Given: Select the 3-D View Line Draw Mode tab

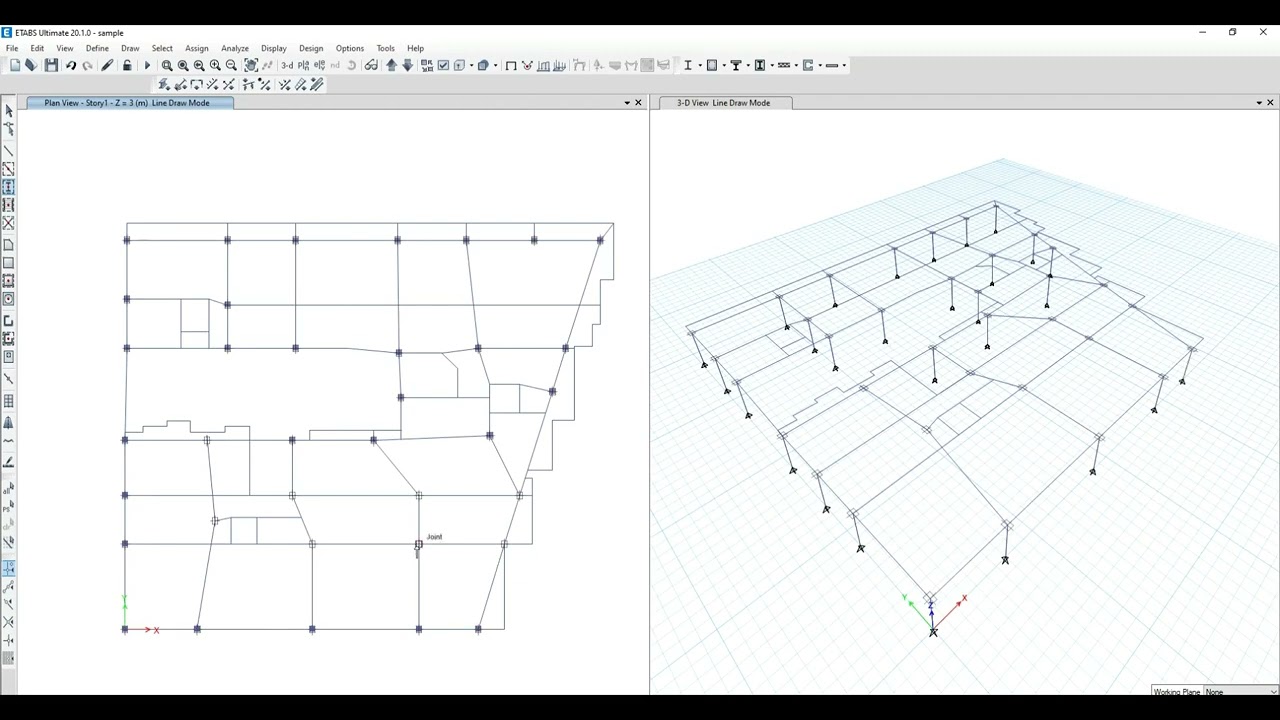Looking at the screenshot, I should click(724, 103).
